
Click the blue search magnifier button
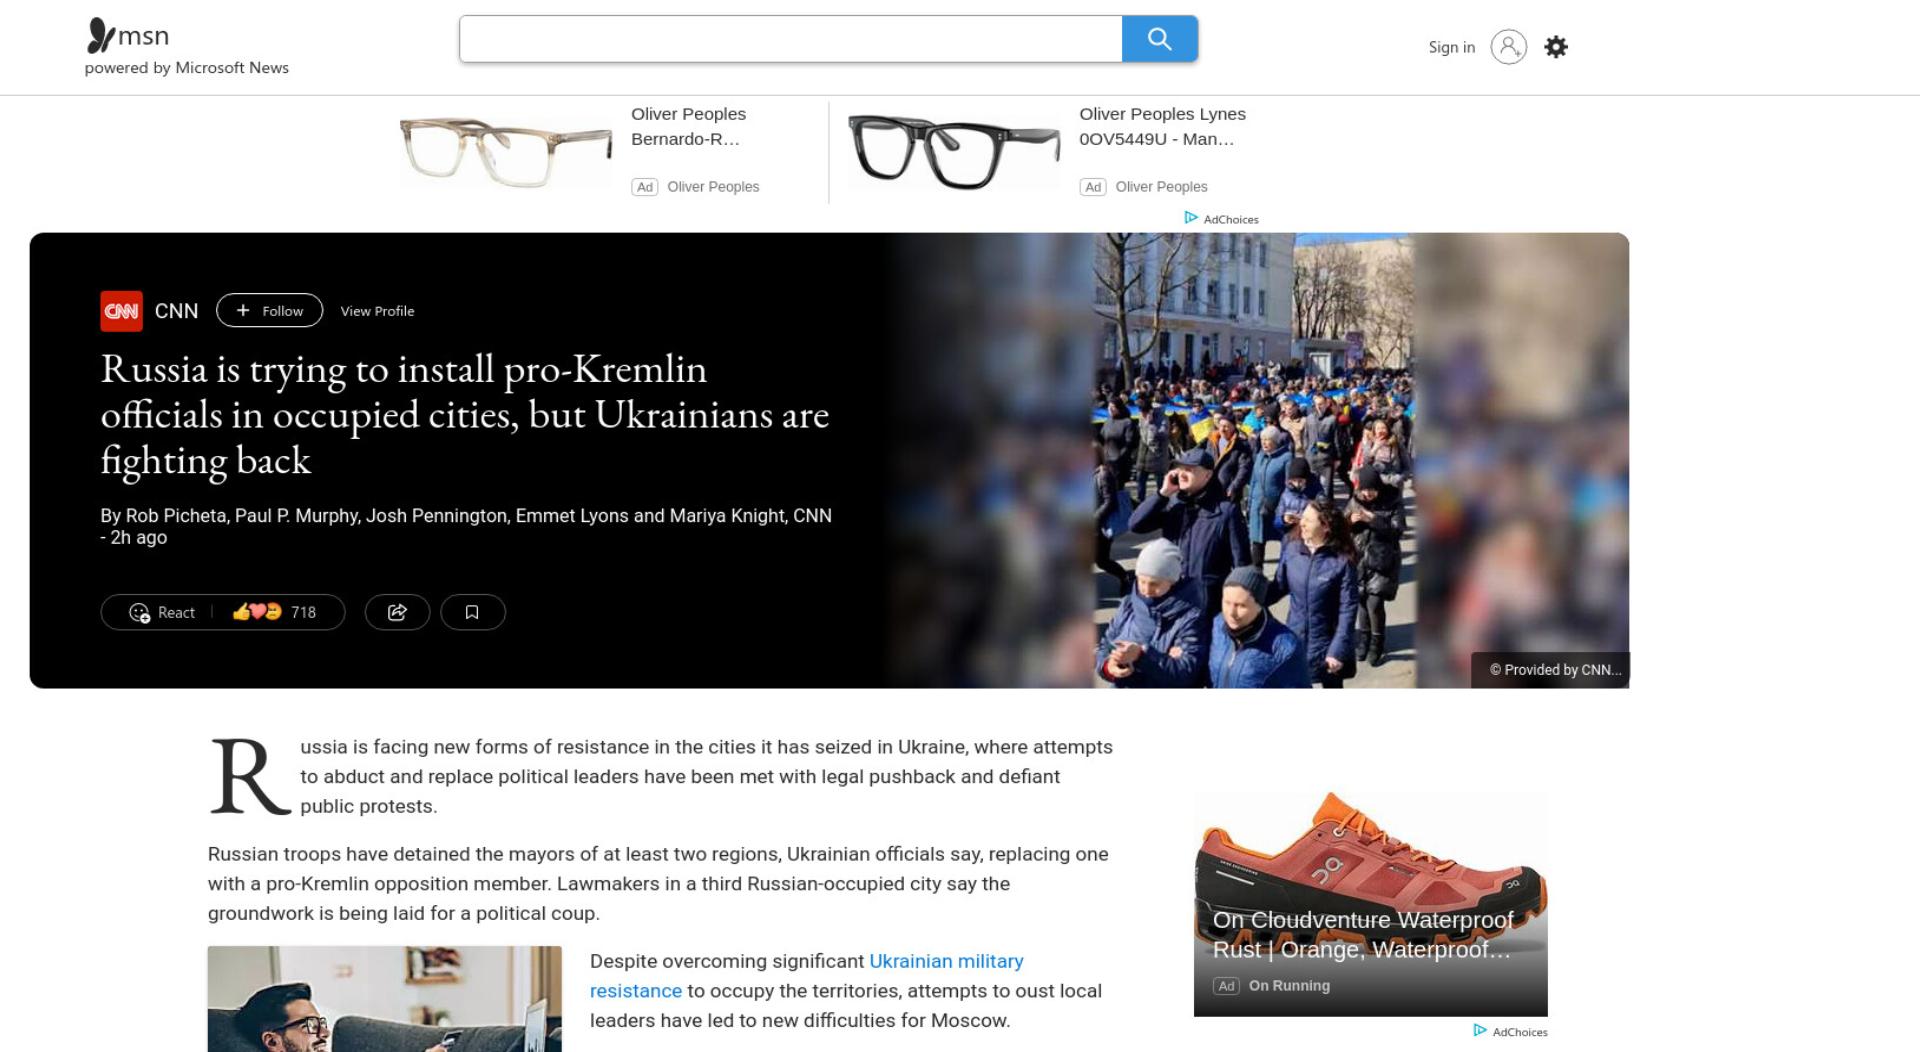click(x=1159, y=39)
